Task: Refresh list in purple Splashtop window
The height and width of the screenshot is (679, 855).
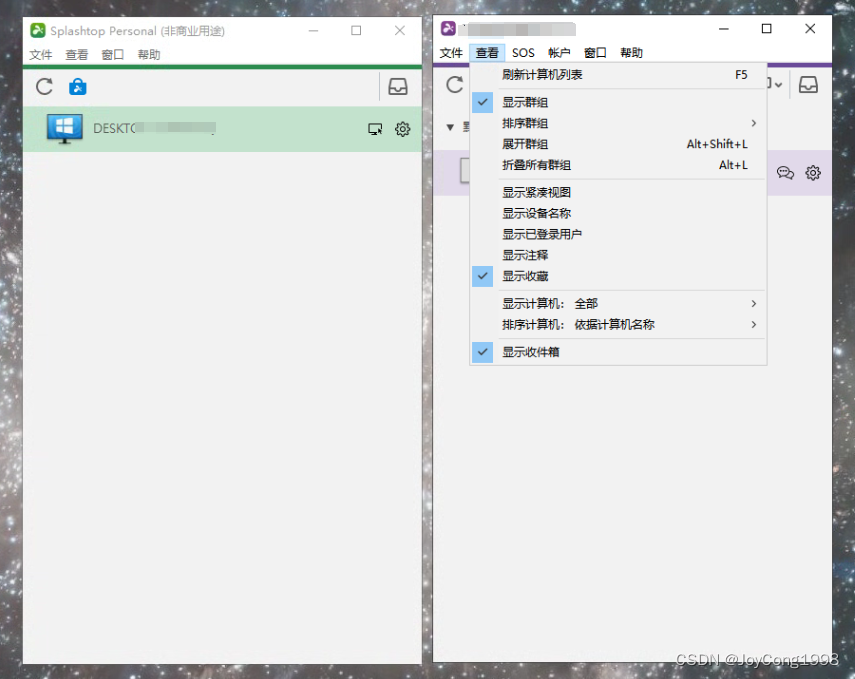Action: pos(454,85)
